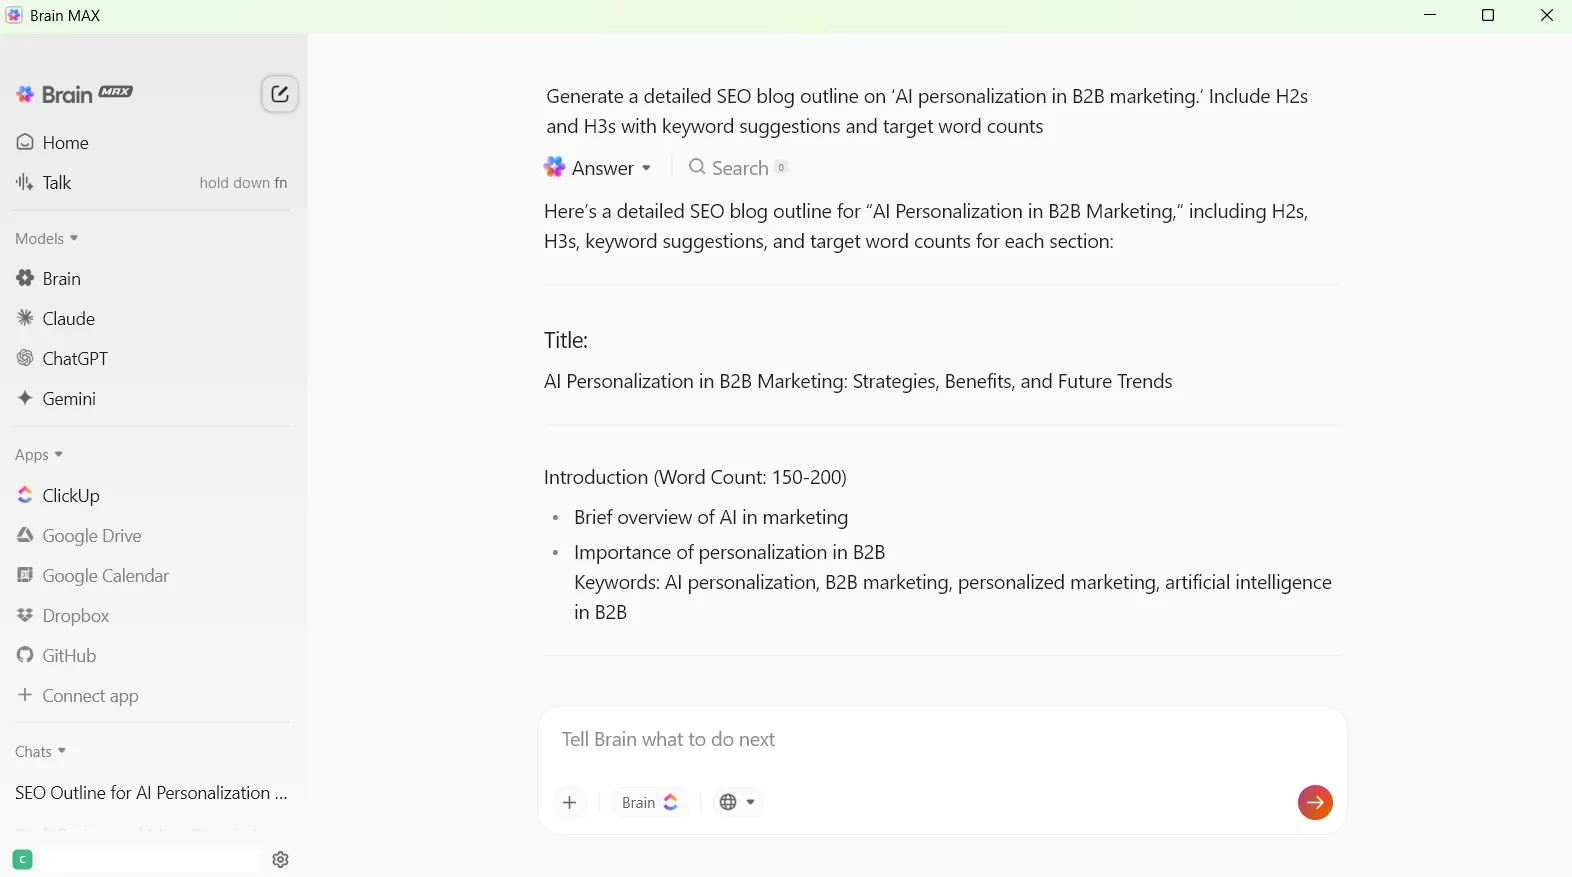Click 'Importance of personalization in B2B' bullet
This screenshot has height=877, width=1572.
730,553
